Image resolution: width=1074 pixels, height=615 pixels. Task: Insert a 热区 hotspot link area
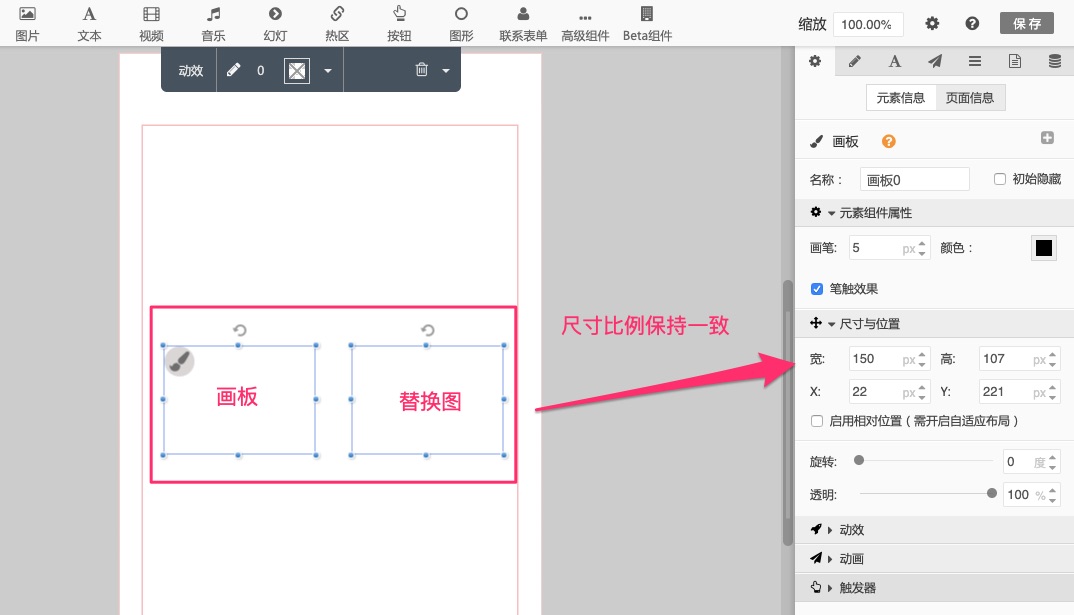pos(337,23)
